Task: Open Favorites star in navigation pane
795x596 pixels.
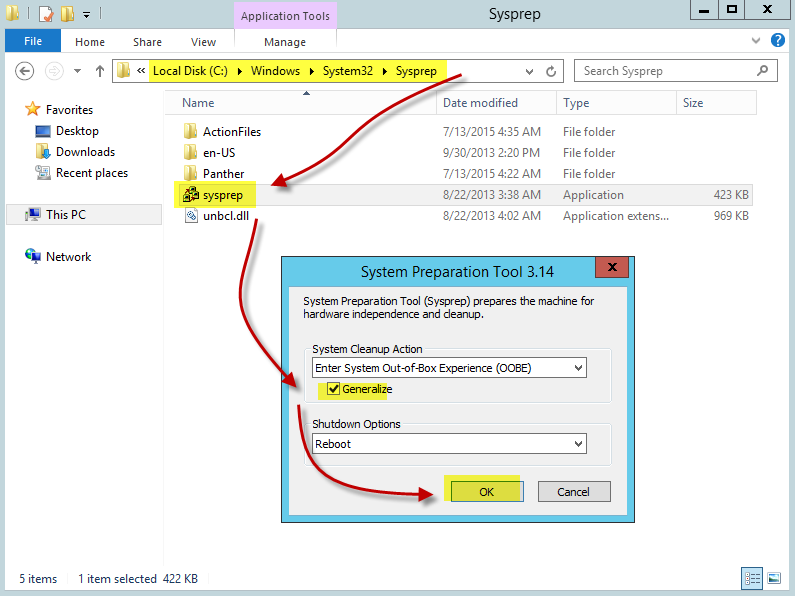Action: (x=32, y=109)
